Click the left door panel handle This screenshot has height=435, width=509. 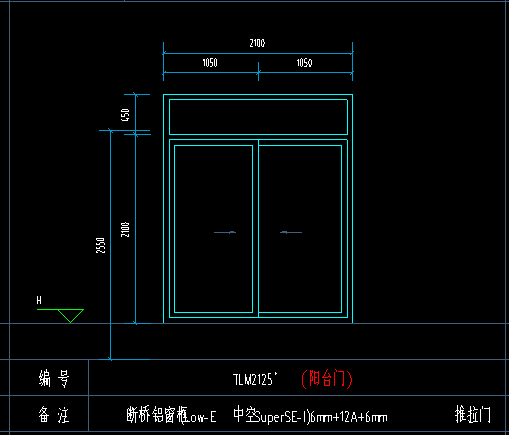225,232
